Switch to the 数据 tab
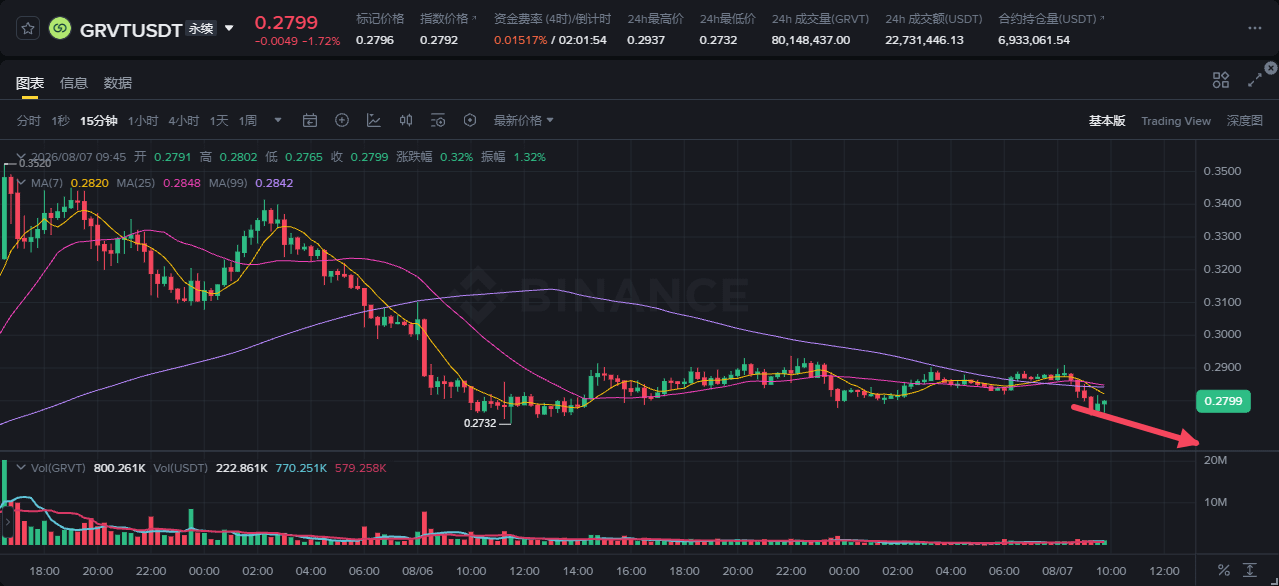Screen dimensions: 1279x586 tap(118, 83)
